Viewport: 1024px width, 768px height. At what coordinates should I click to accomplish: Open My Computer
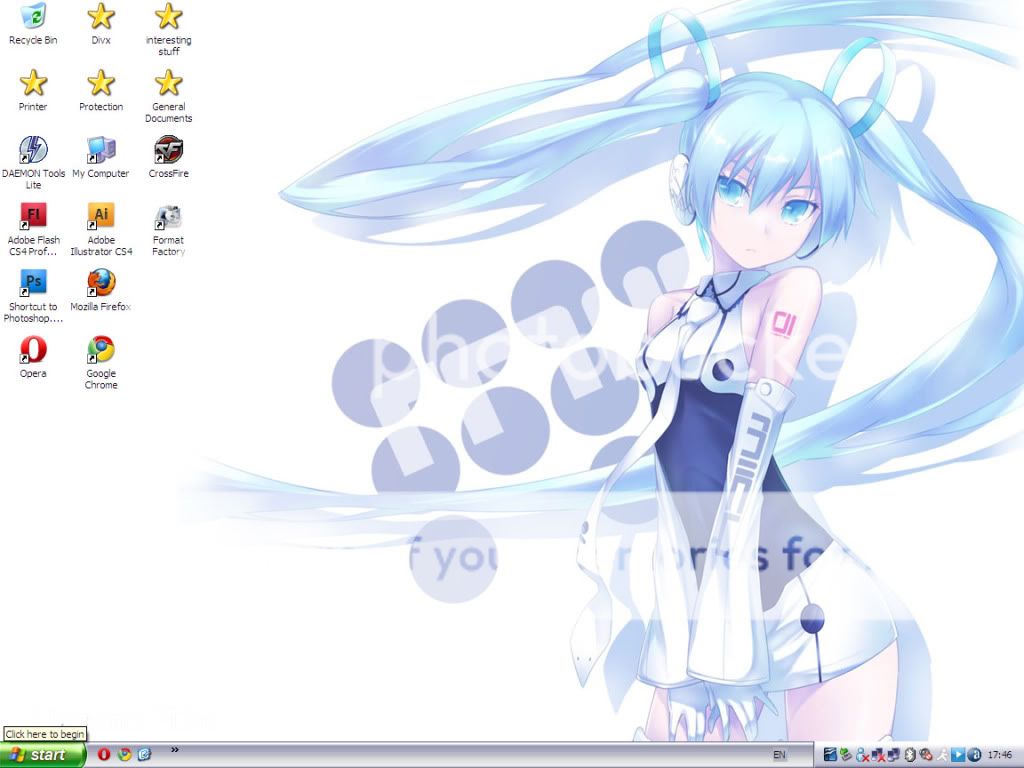100,152
